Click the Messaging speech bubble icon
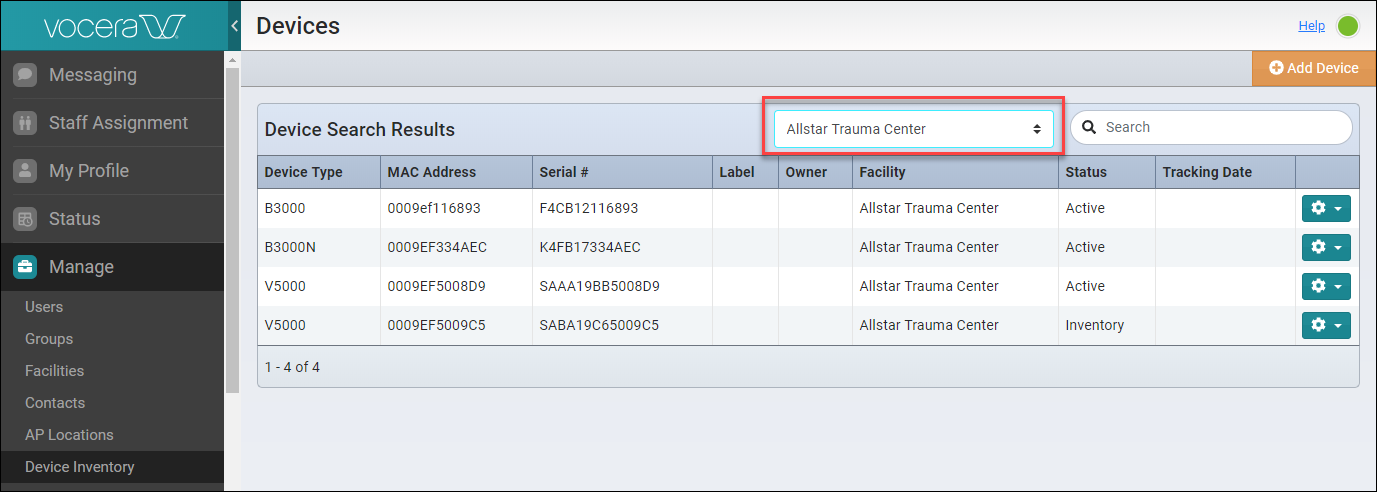The height and width of the screenshot is (492, 1377). 25,75
